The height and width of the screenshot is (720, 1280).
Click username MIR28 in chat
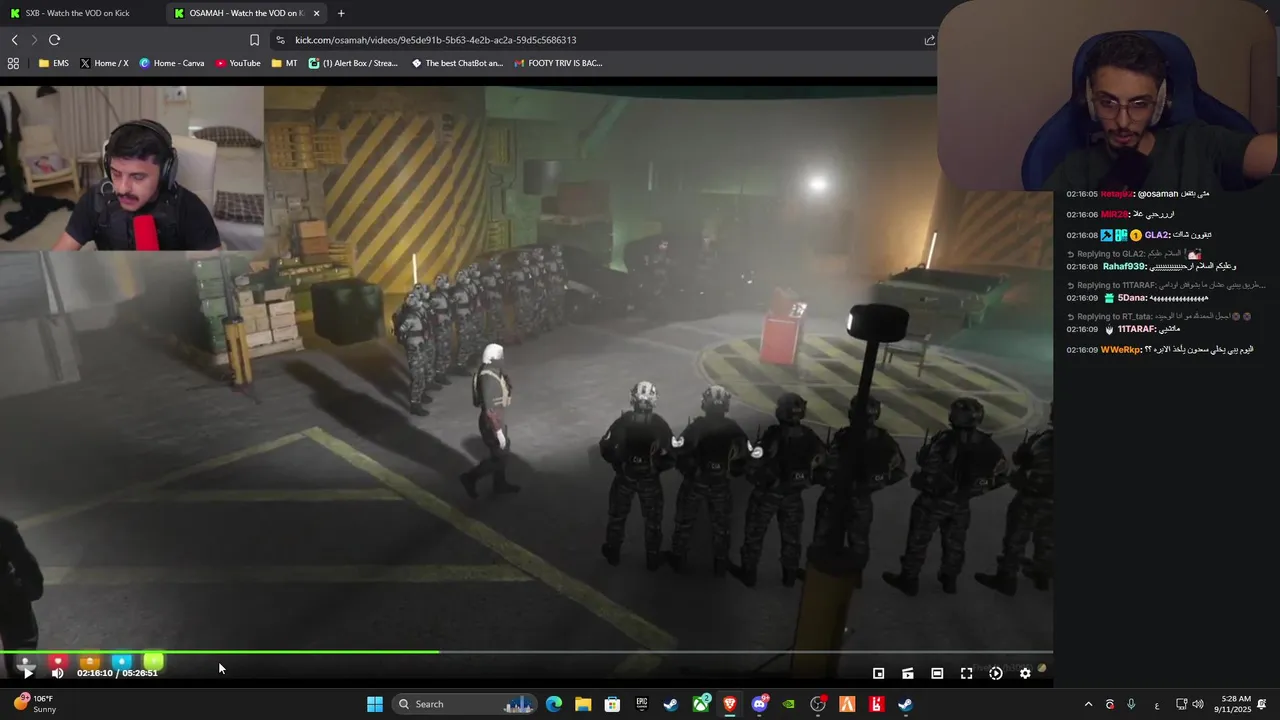coord(1114,214)
